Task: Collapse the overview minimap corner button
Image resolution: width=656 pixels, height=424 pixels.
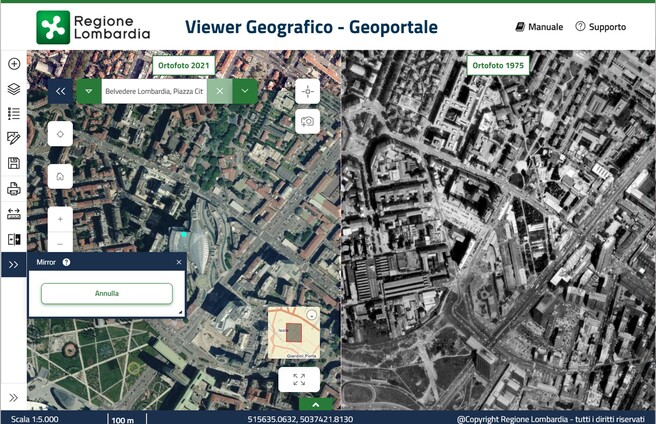Action: (x=311, y=316)
